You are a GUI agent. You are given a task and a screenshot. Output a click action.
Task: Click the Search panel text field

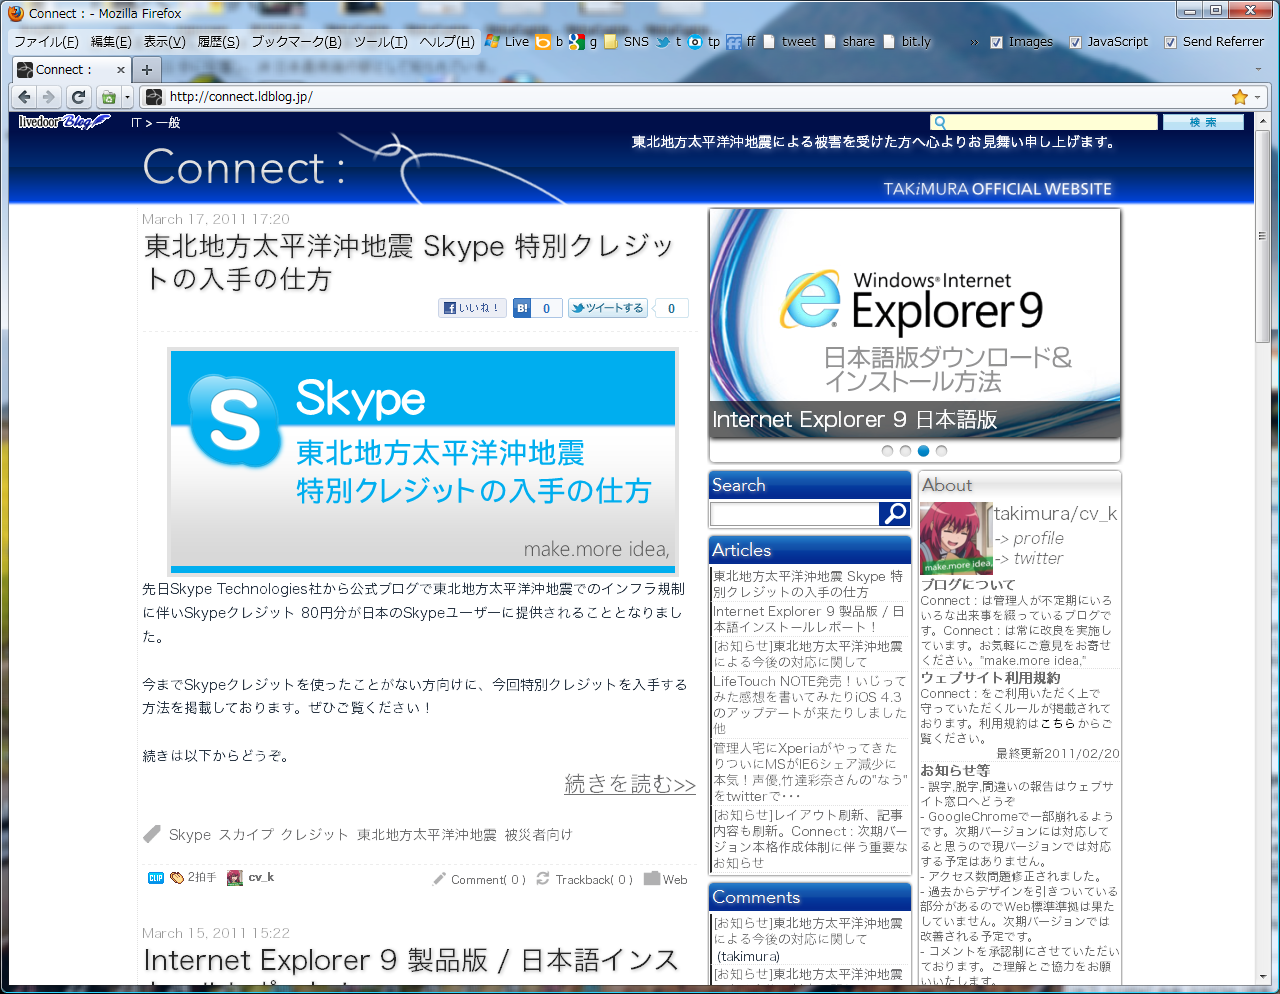tap(794, 514)
